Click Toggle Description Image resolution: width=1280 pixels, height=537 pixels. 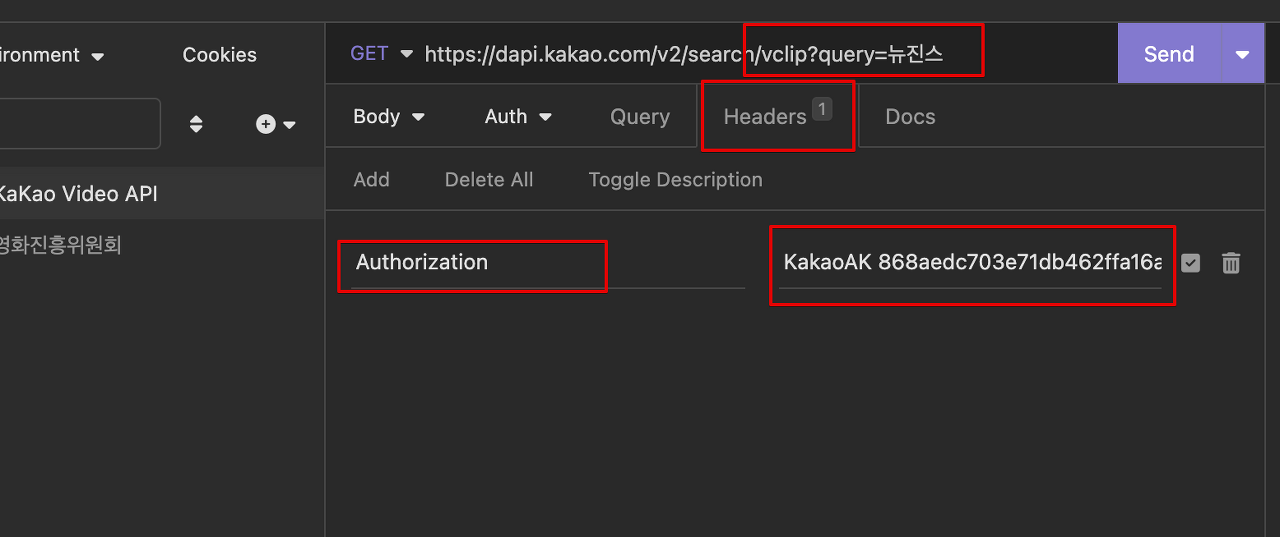[x=675, y=180]
